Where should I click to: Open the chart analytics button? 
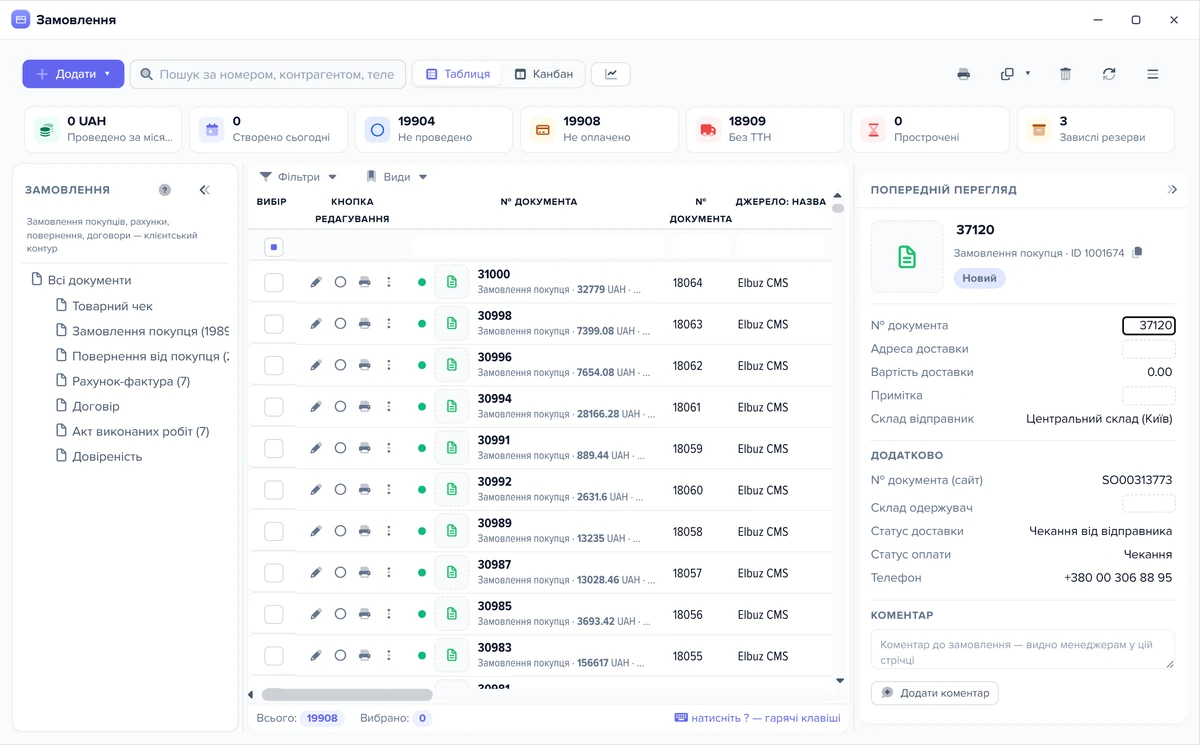tap(611, 74)
